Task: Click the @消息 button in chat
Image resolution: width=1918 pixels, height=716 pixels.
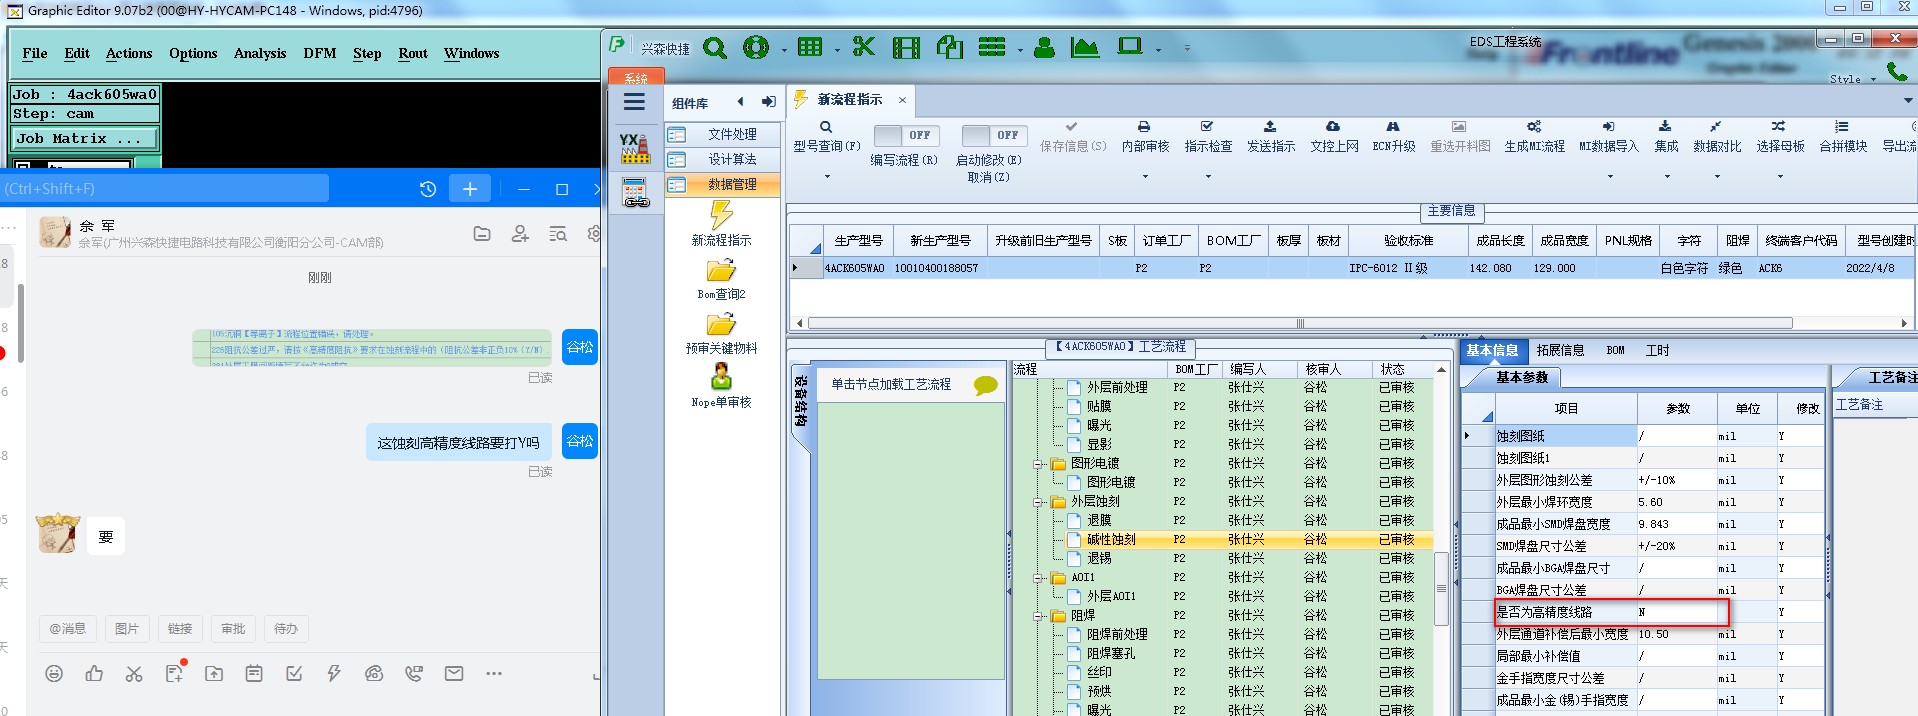Action: click(68, 629)
